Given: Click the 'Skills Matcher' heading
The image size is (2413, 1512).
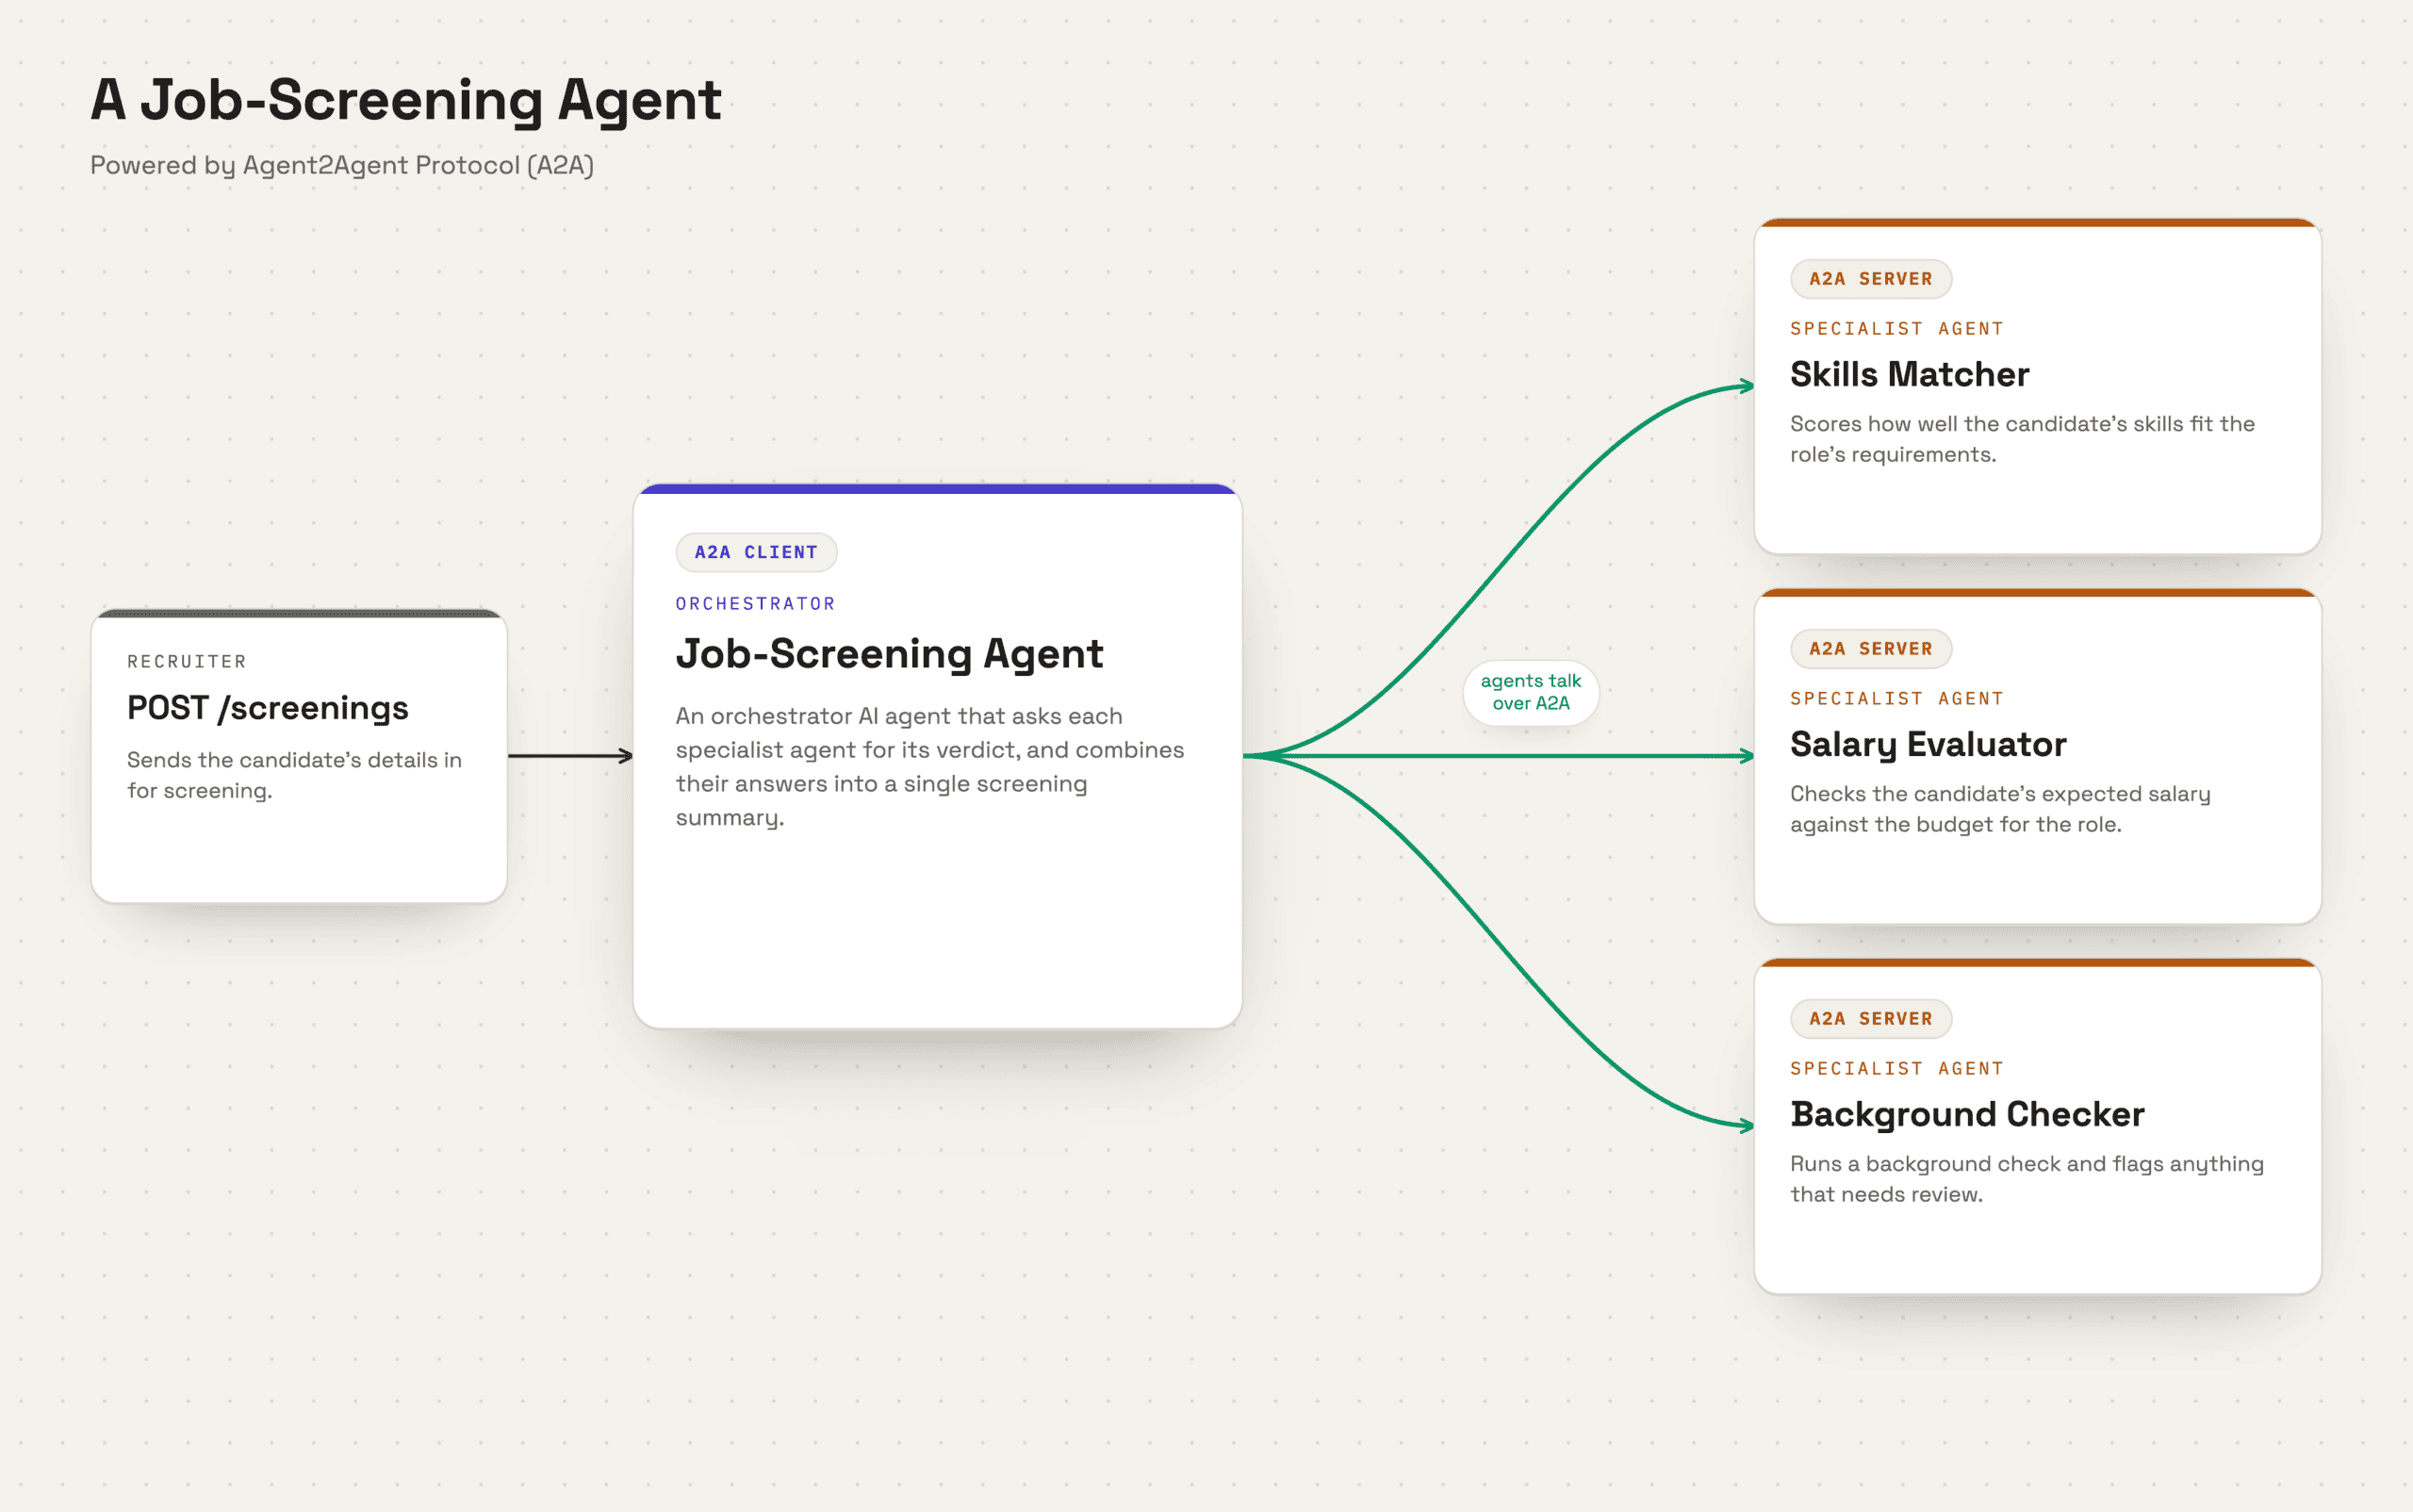Looking at the screenshot, I should 1910,374.
